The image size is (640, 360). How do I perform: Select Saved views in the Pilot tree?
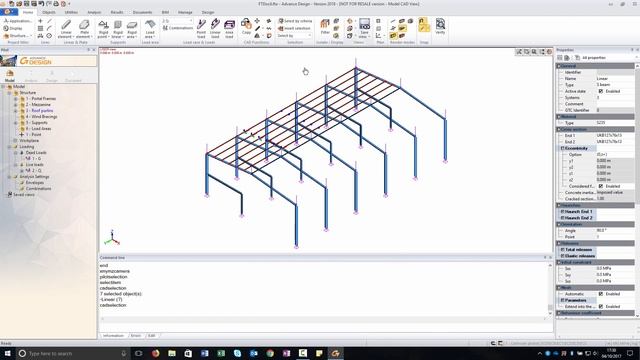tap(24, 195)
